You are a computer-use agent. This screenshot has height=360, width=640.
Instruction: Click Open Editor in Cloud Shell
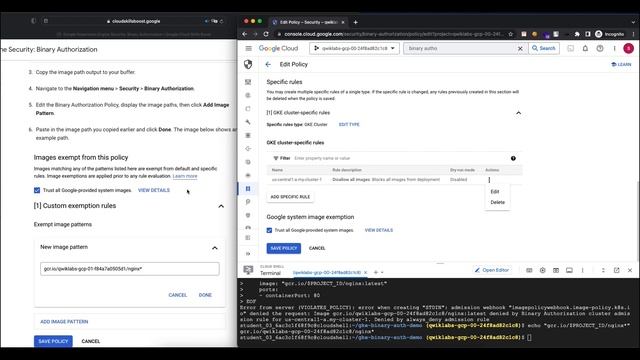[491, 270]
